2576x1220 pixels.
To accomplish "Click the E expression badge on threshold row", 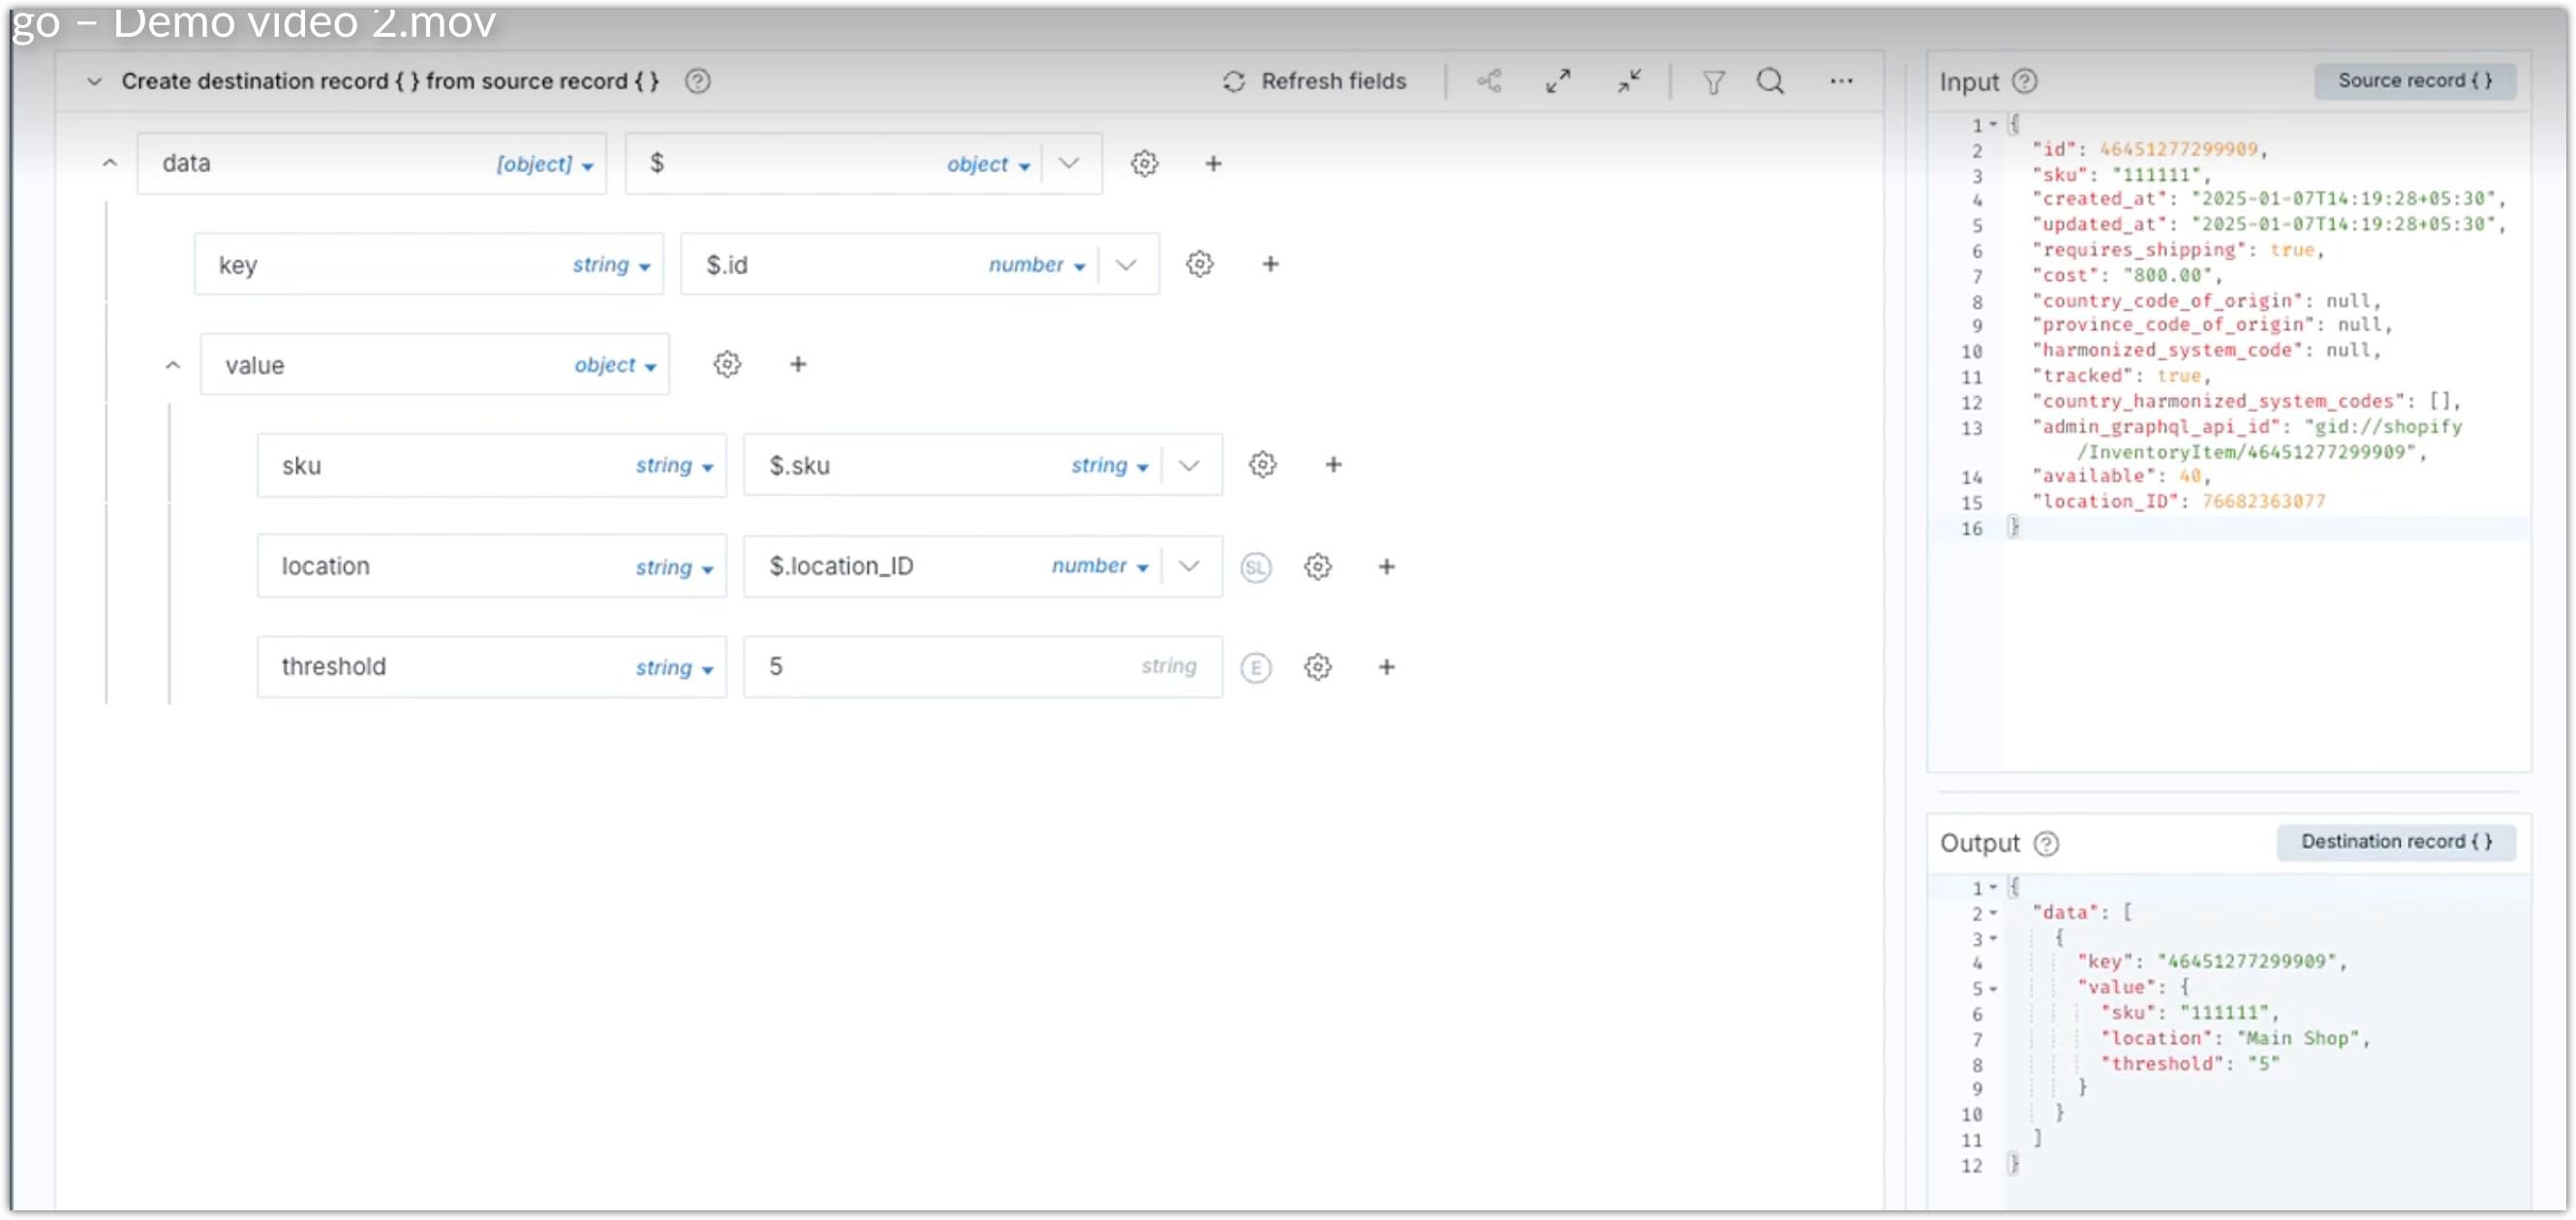I will [x=1255, y=667].
